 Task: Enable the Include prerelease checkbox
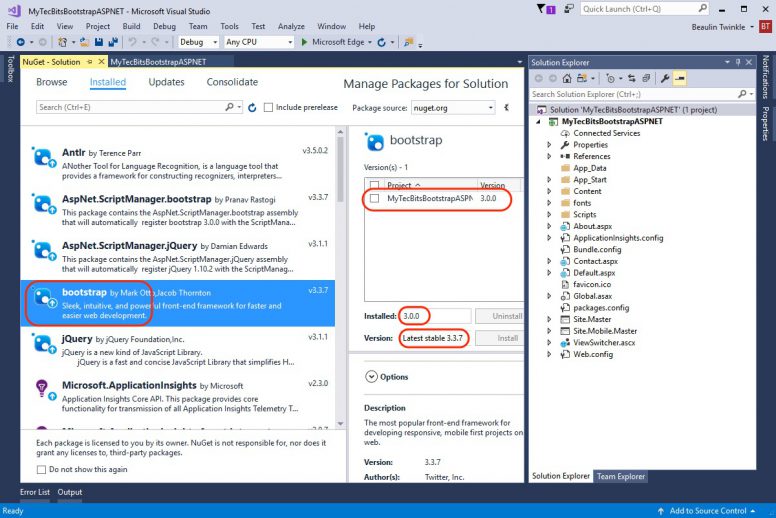tap(268, 107)
